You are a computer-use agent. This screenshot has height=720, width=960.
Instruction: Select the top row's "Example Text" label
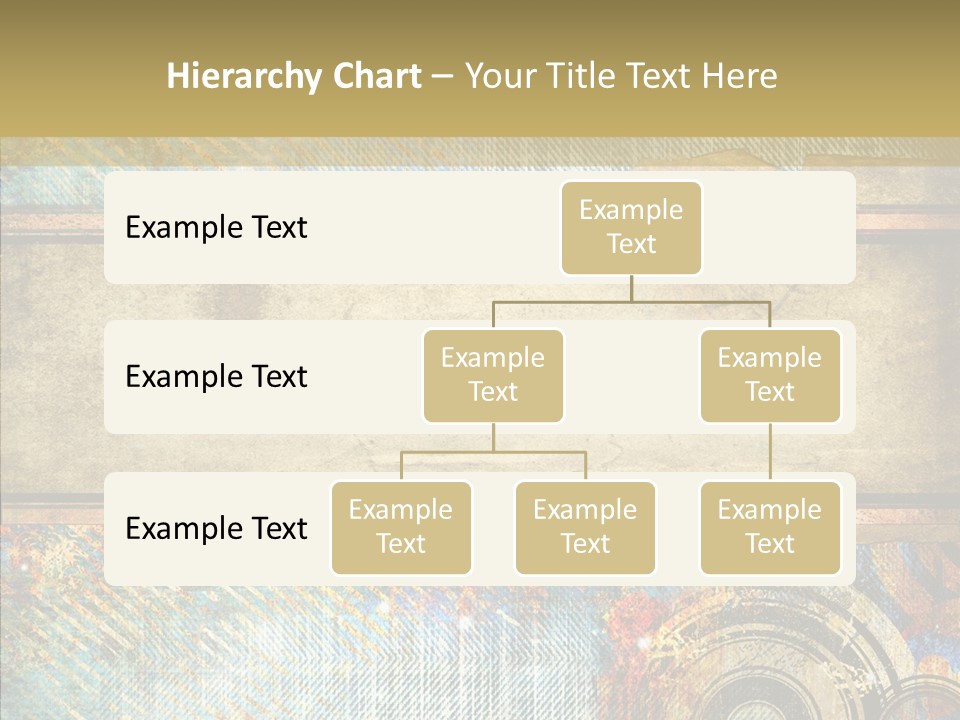coord(216,228)
